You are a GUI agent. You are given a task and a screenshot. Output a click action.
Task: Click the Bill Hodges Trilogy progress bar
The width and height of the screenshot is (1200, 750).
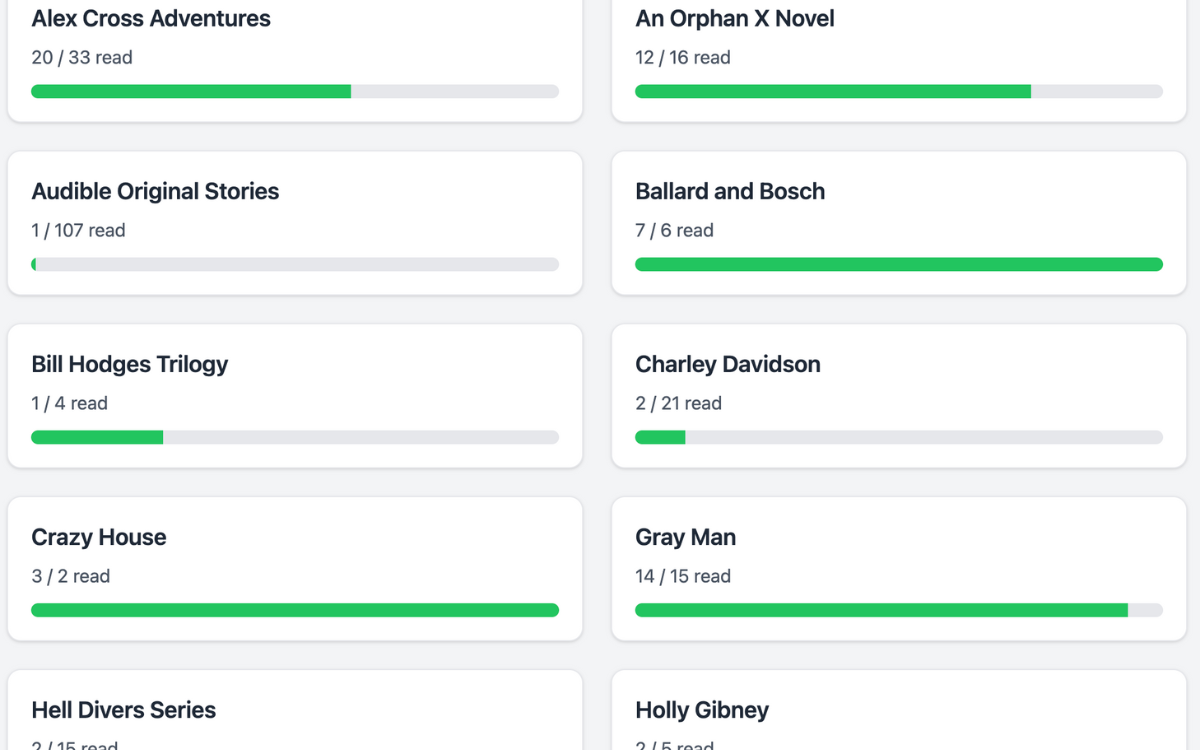pyautogui.click(x=295, y=437)
